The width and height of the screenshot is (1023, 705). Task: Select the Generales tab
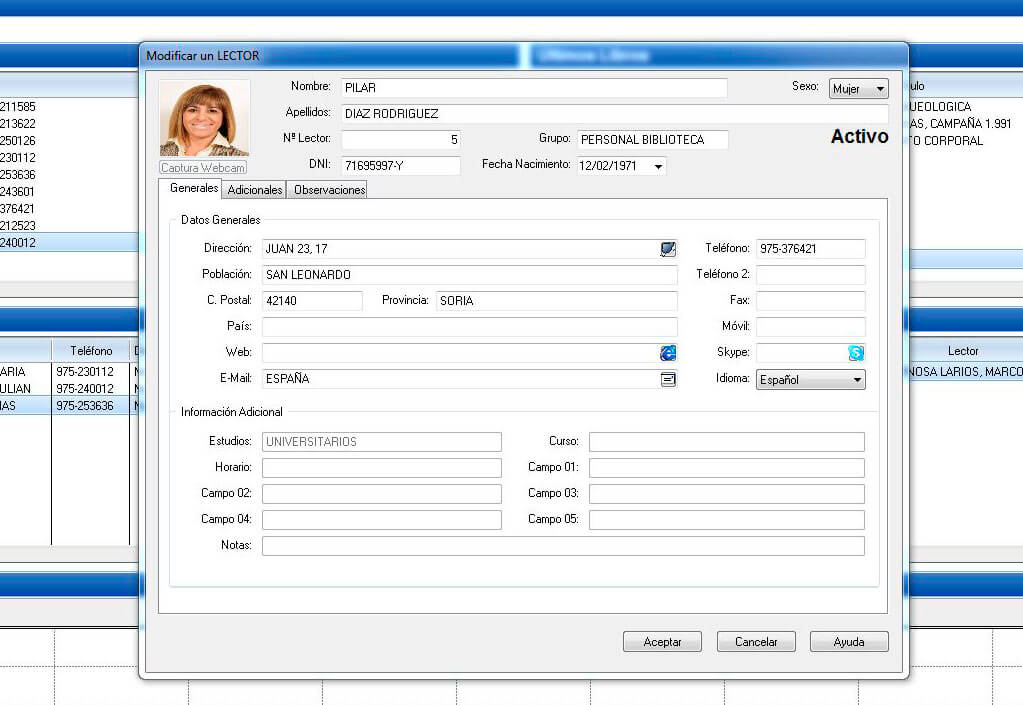click(x=193, y=189)
